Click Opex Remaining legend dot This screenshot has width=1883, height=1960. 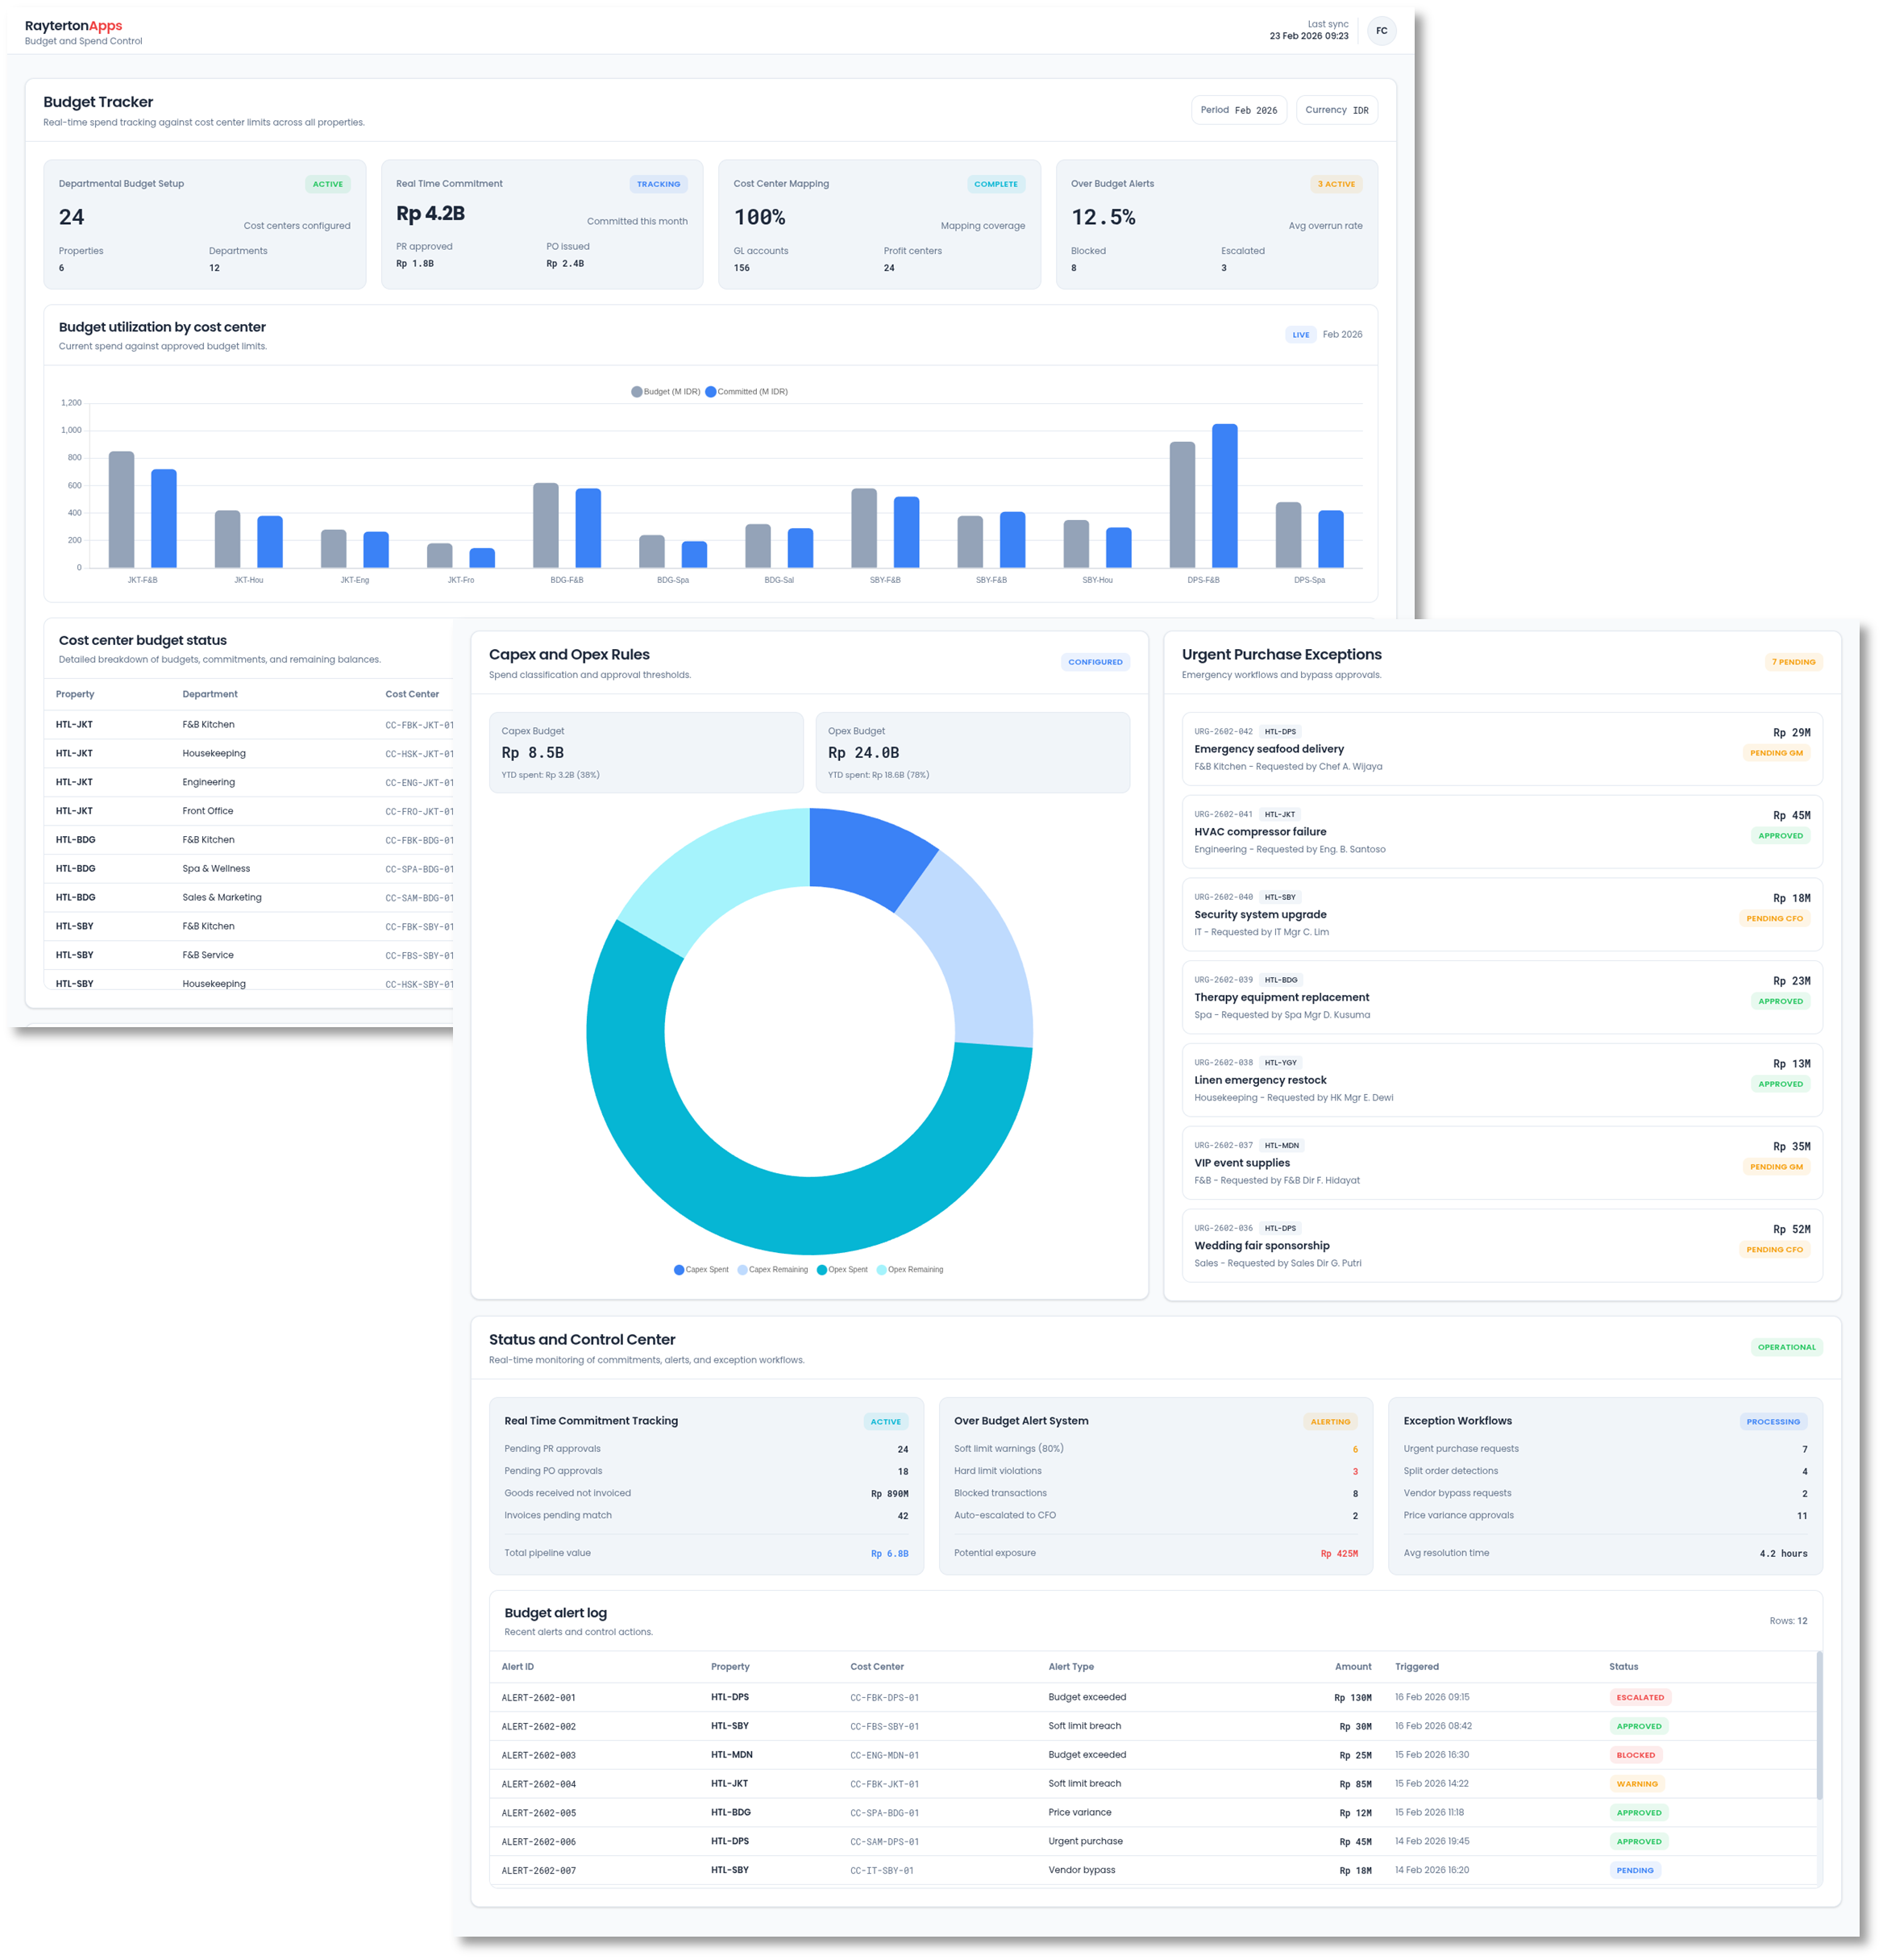pos(881,1270)
